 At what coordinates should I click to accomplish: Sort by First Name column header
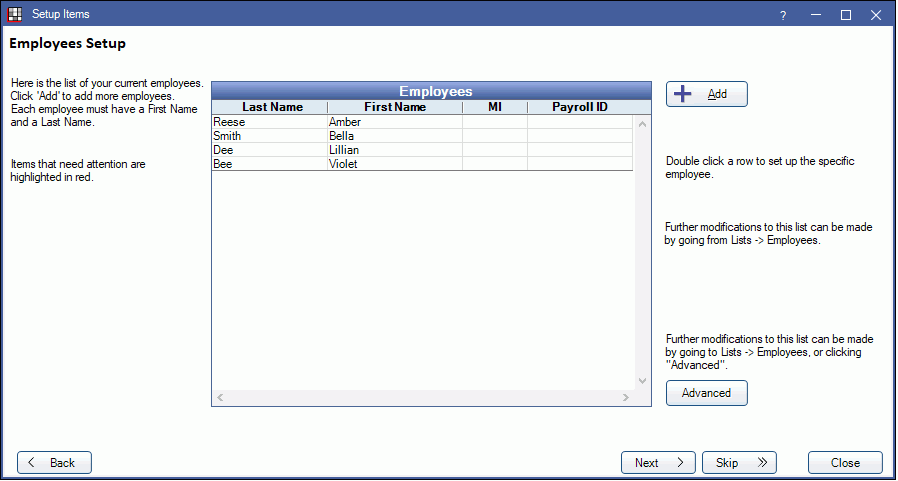[394, 107]
